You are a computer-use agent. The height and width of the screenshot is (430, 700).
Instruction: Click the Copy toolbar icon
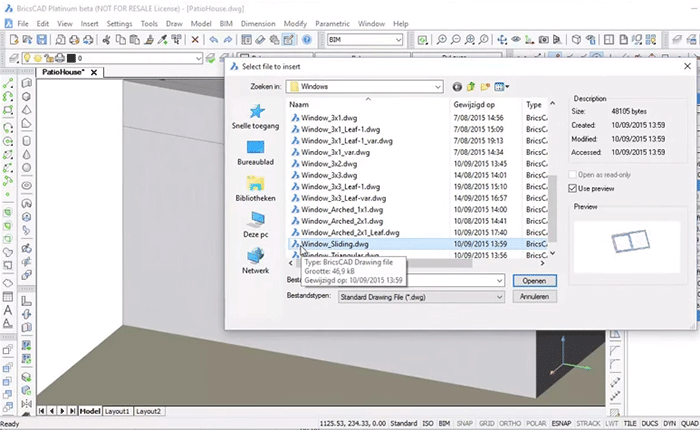tap(121, 40)
